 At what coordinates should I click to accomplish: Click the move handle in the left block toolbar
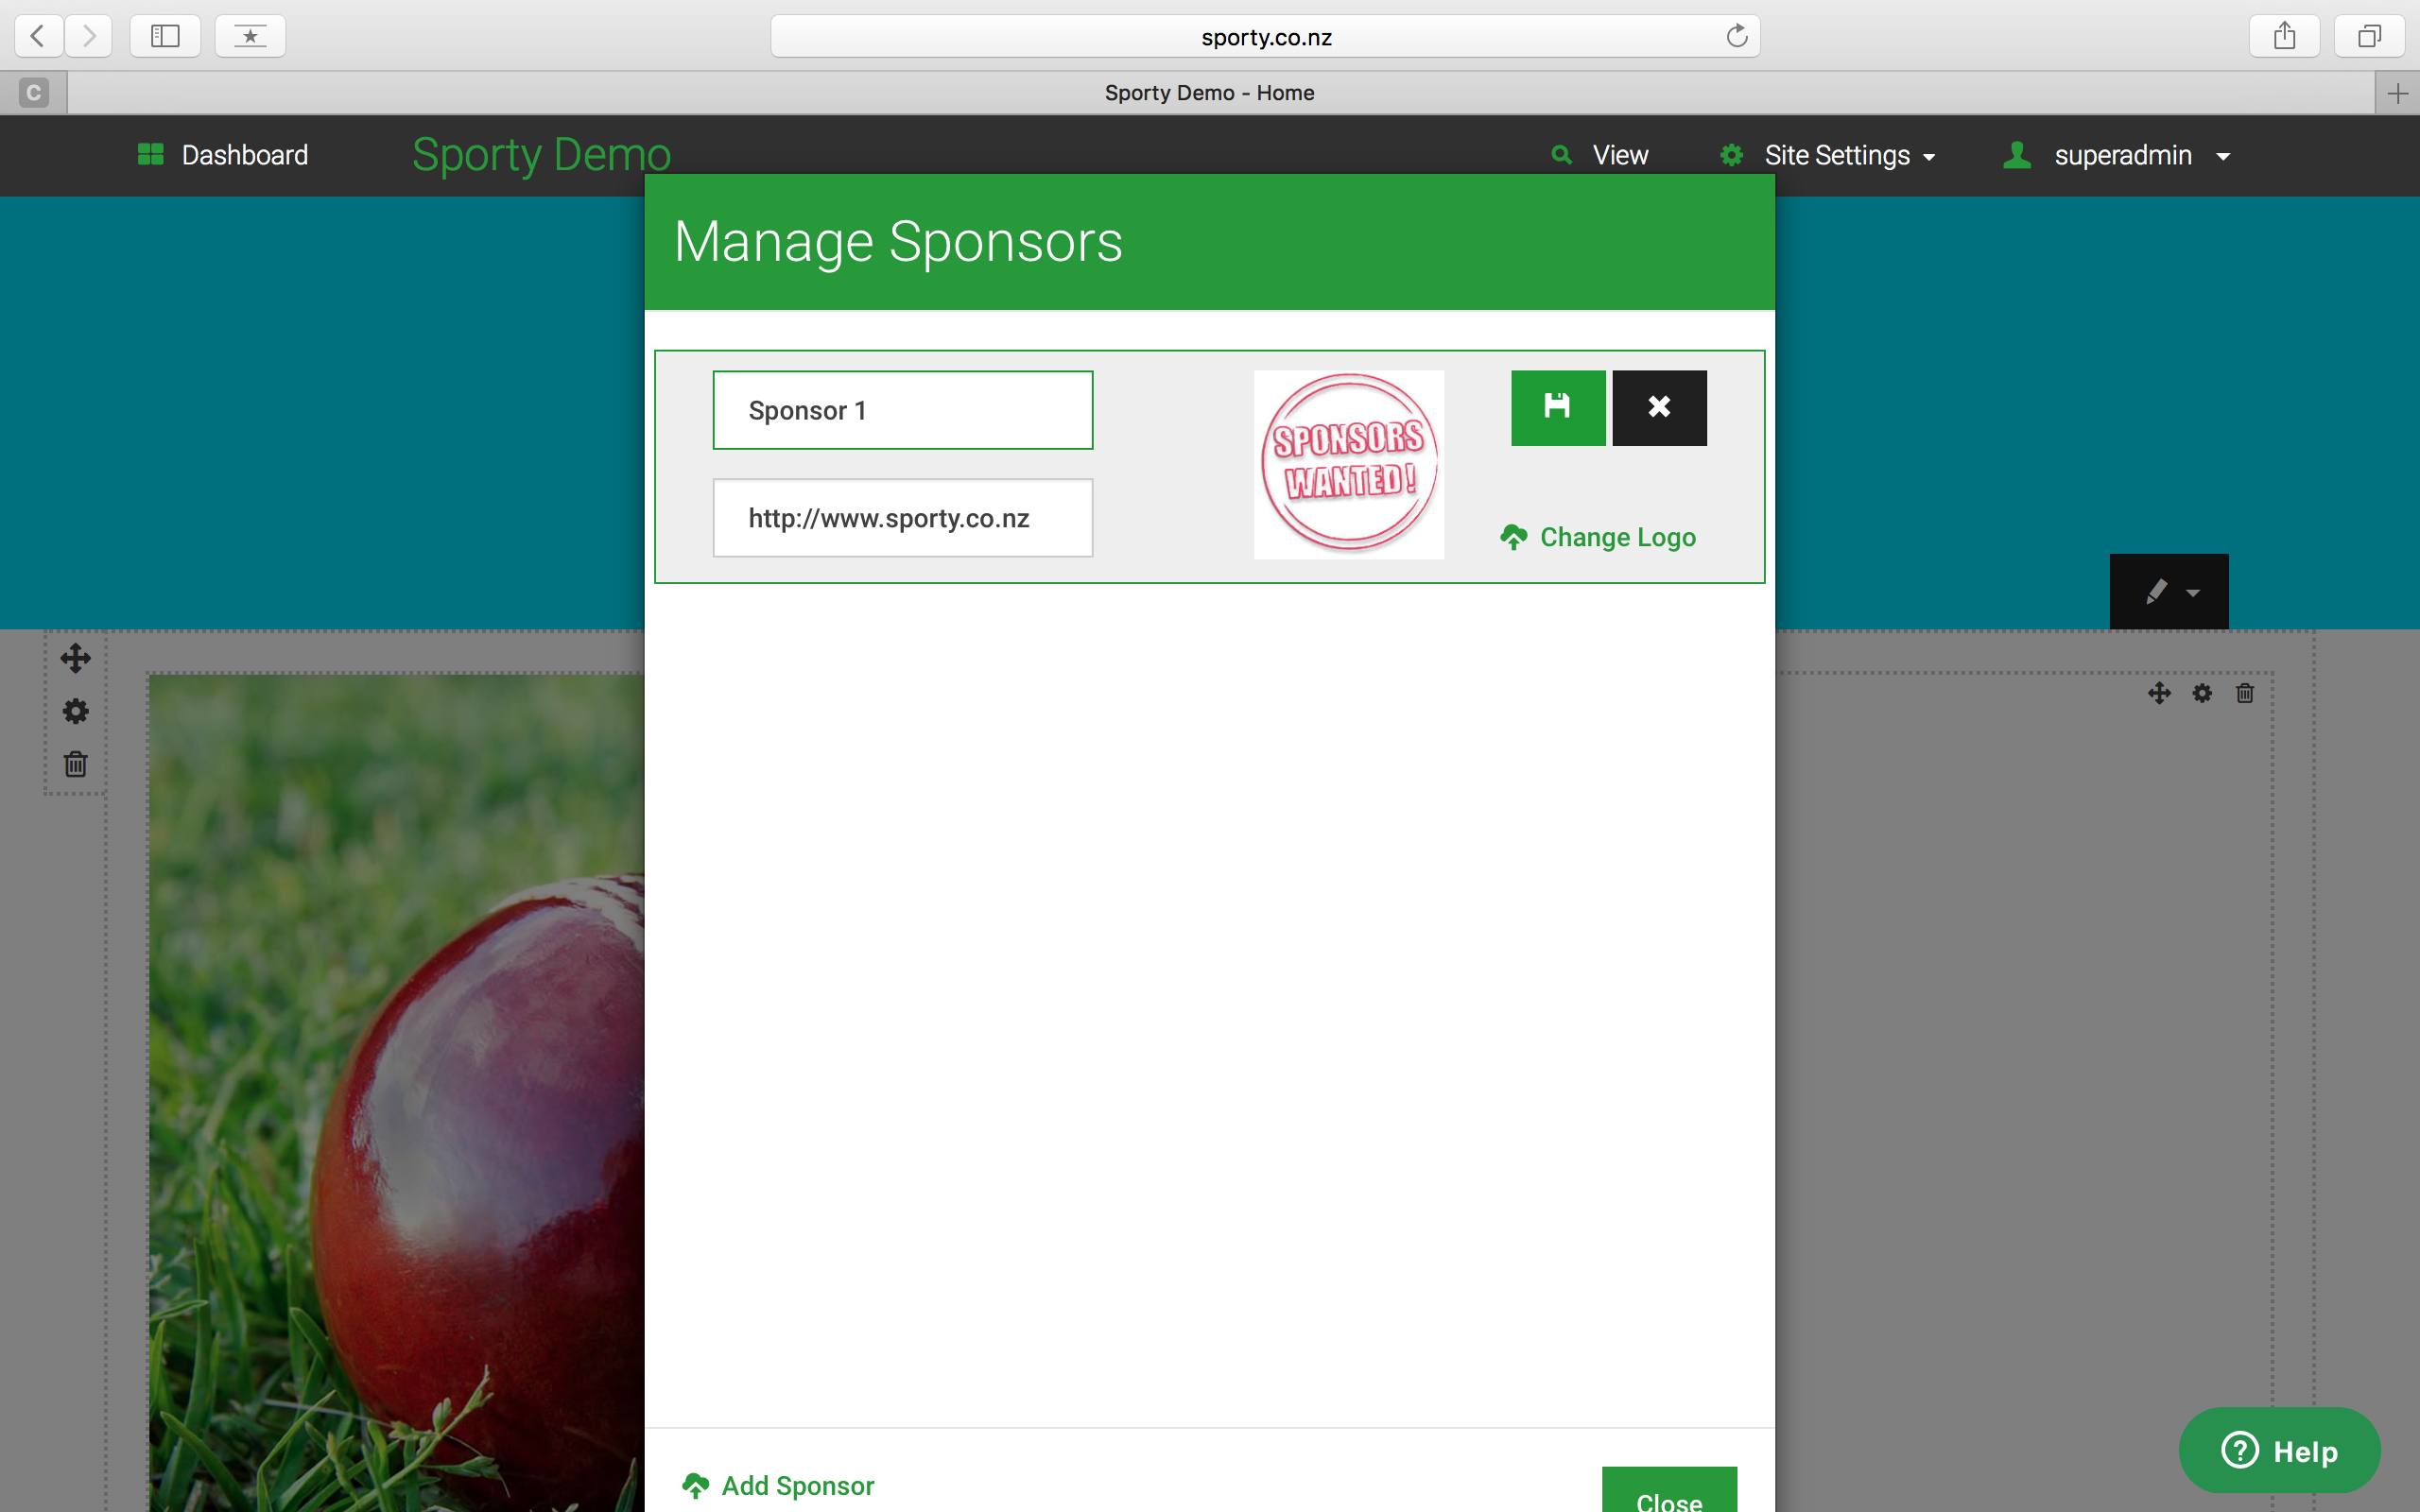click(x=75, y=658)
